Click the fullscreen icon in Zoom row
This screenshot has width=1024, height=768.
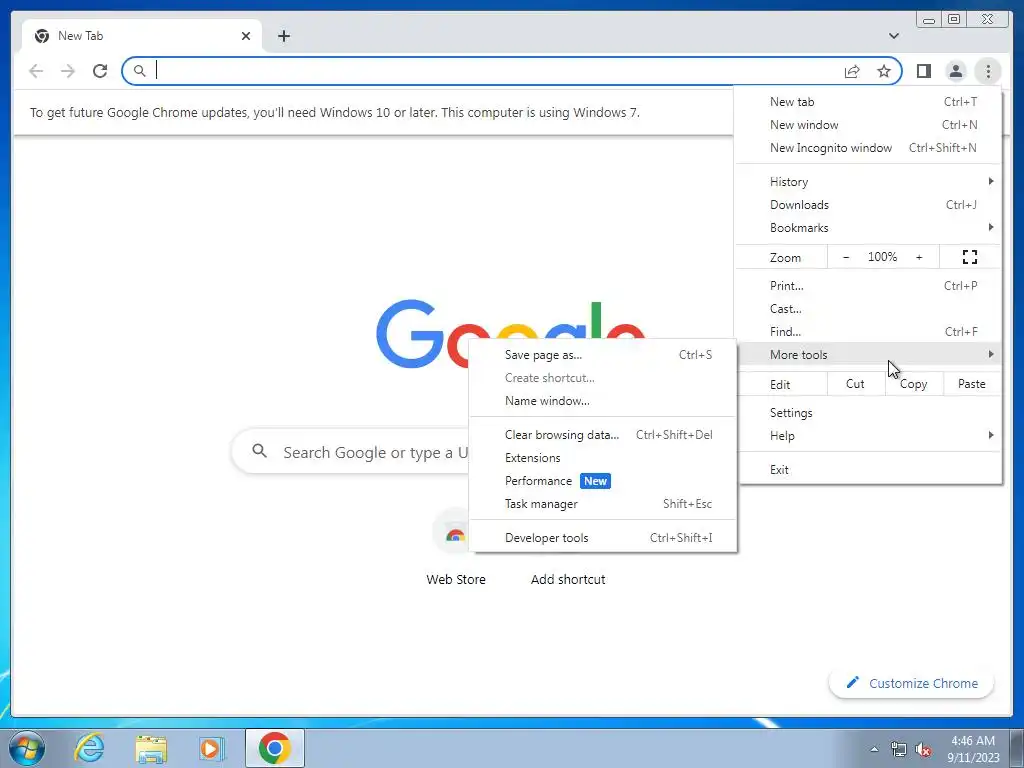[970, 257]
